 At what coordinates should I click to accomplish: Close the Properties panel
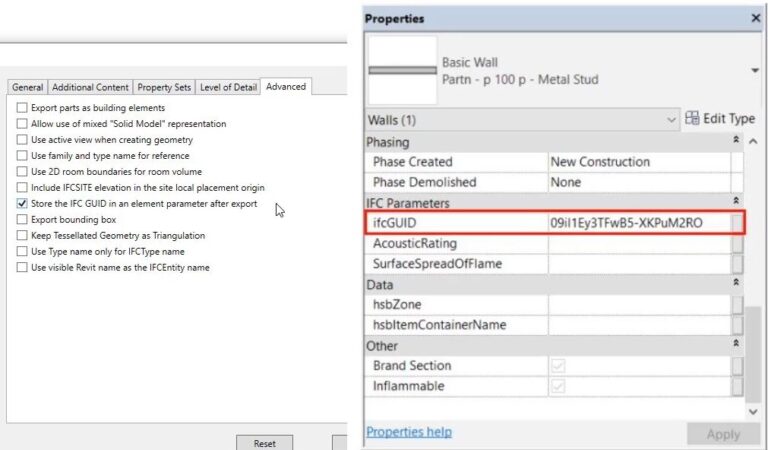pos(755,18)
